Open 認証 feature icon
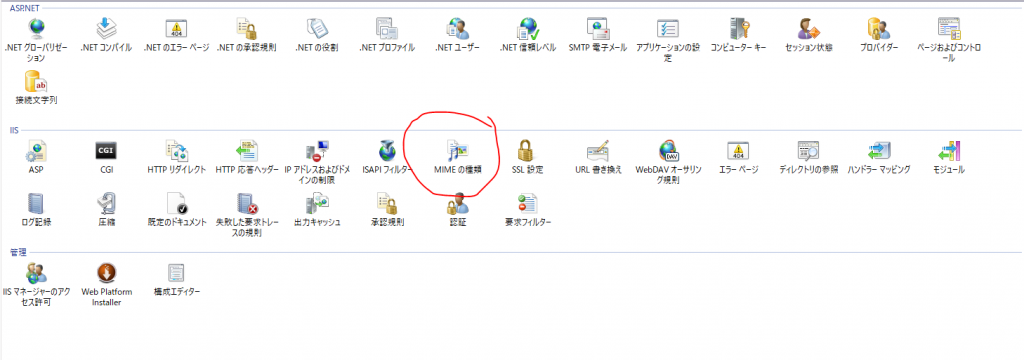Viewport: 1024px width, 360px height. pos(457,203)
